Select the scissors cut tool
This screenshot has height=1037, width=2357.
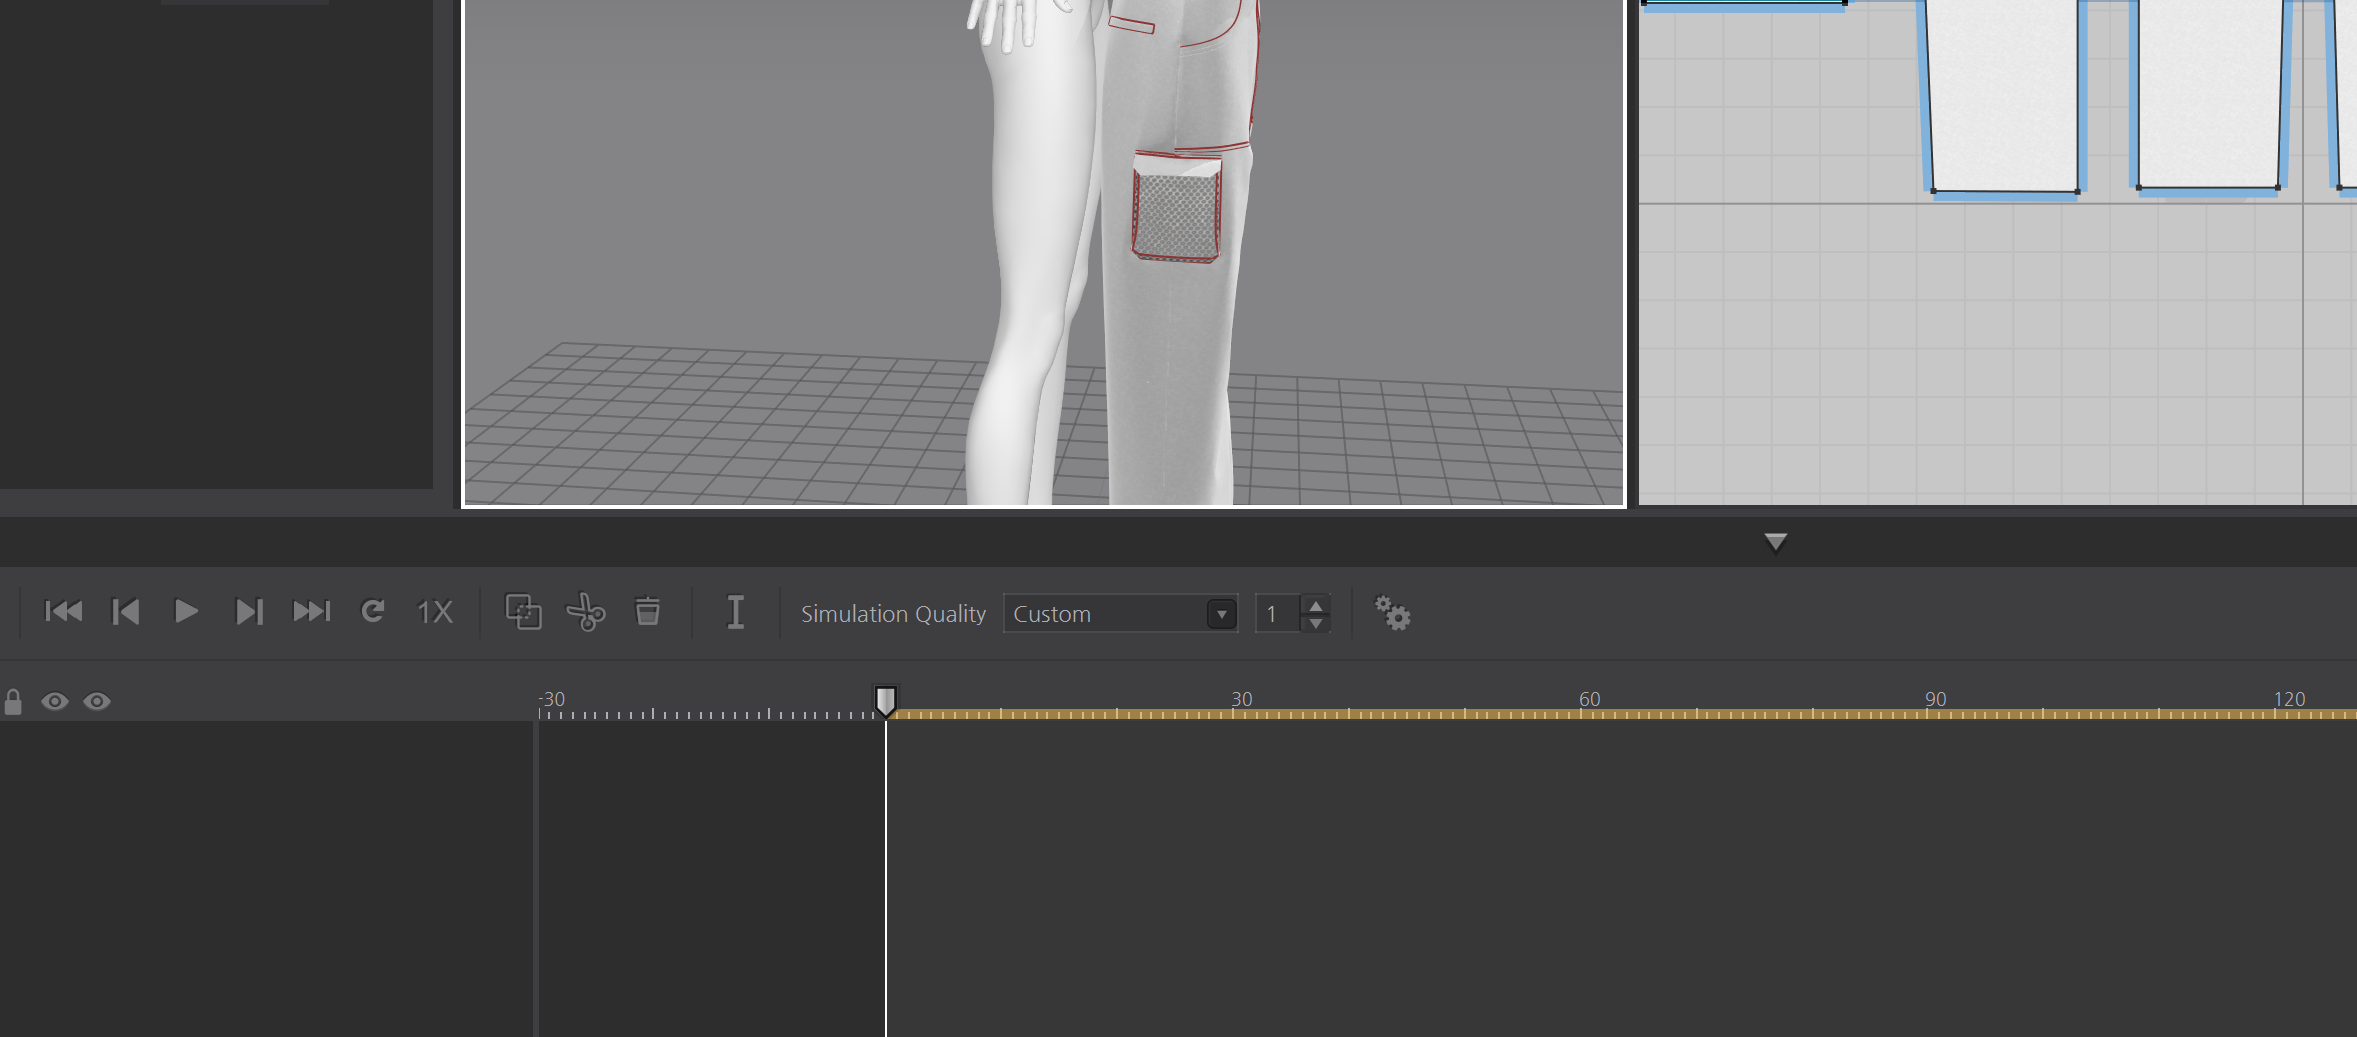(586, 612)
